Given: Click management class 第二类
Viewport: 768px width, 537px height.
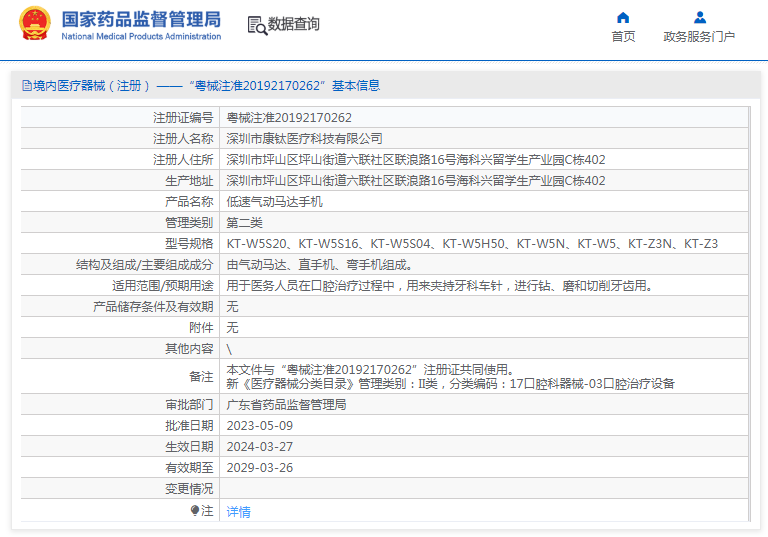Looking at the screenshot, I should pyautogui.click(x=244, y=223).
